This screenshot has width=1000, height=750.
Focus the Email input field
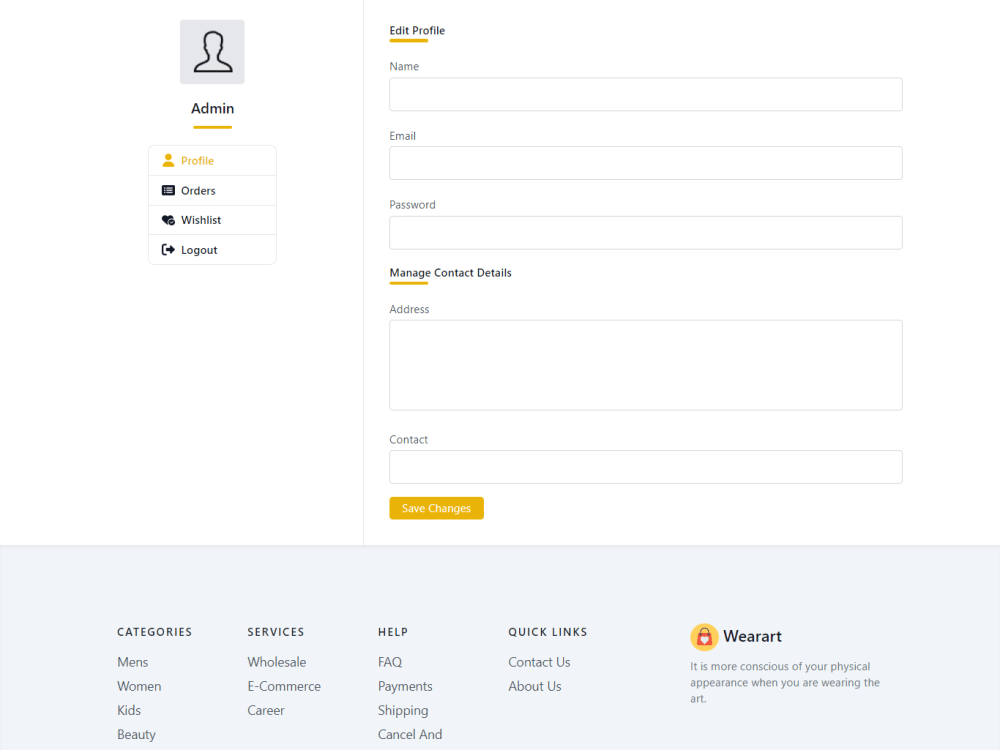645,163
